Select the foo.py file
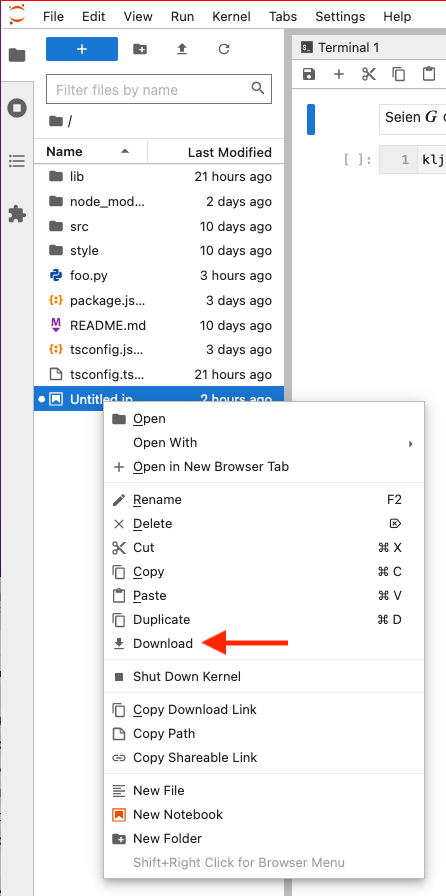The image size is (446, 896). [x=159, y=276]
